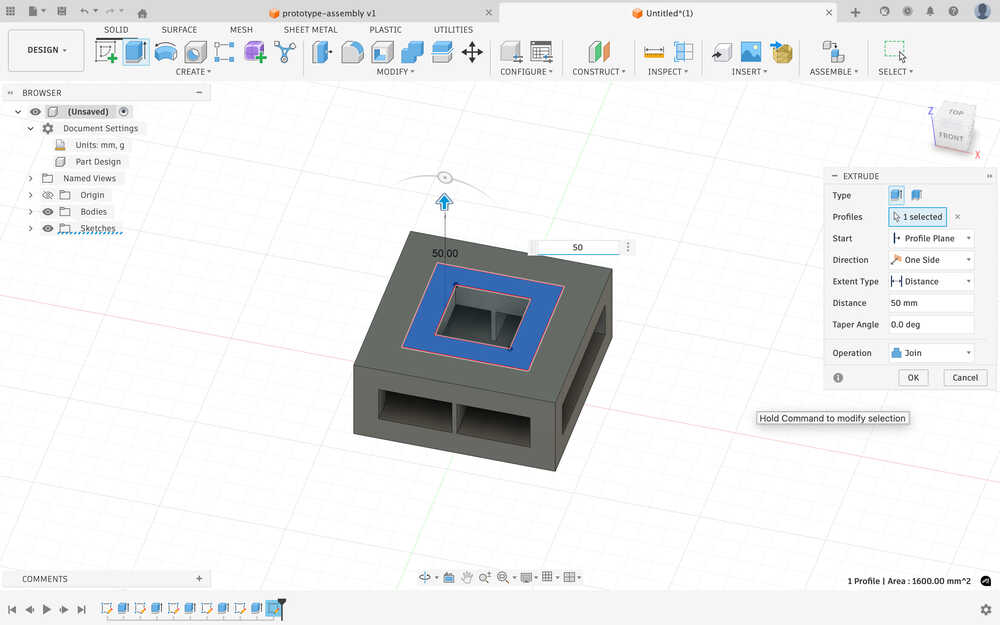The height and width of the screenshot is (625, 1000).
Task: Select the Press Pull tool
Action: pos(322,52)
